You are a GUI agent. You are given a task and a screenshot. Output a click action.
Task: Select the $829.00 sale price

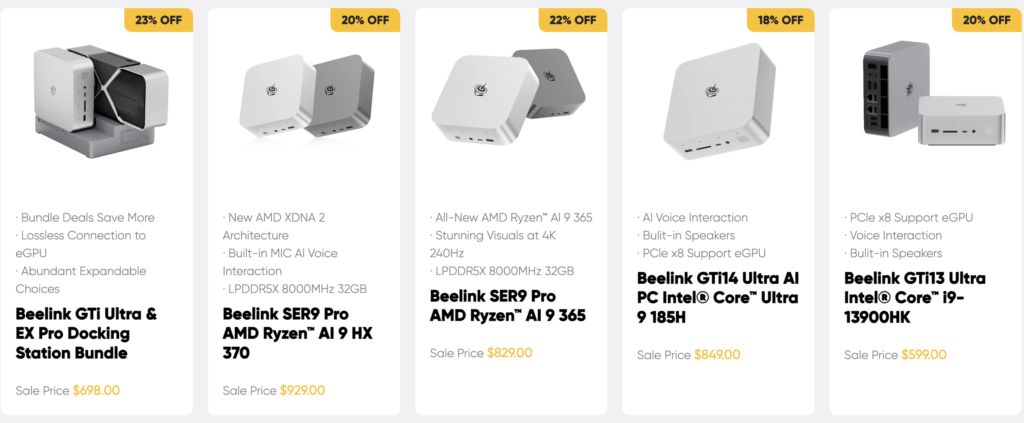tap(509, 353)
